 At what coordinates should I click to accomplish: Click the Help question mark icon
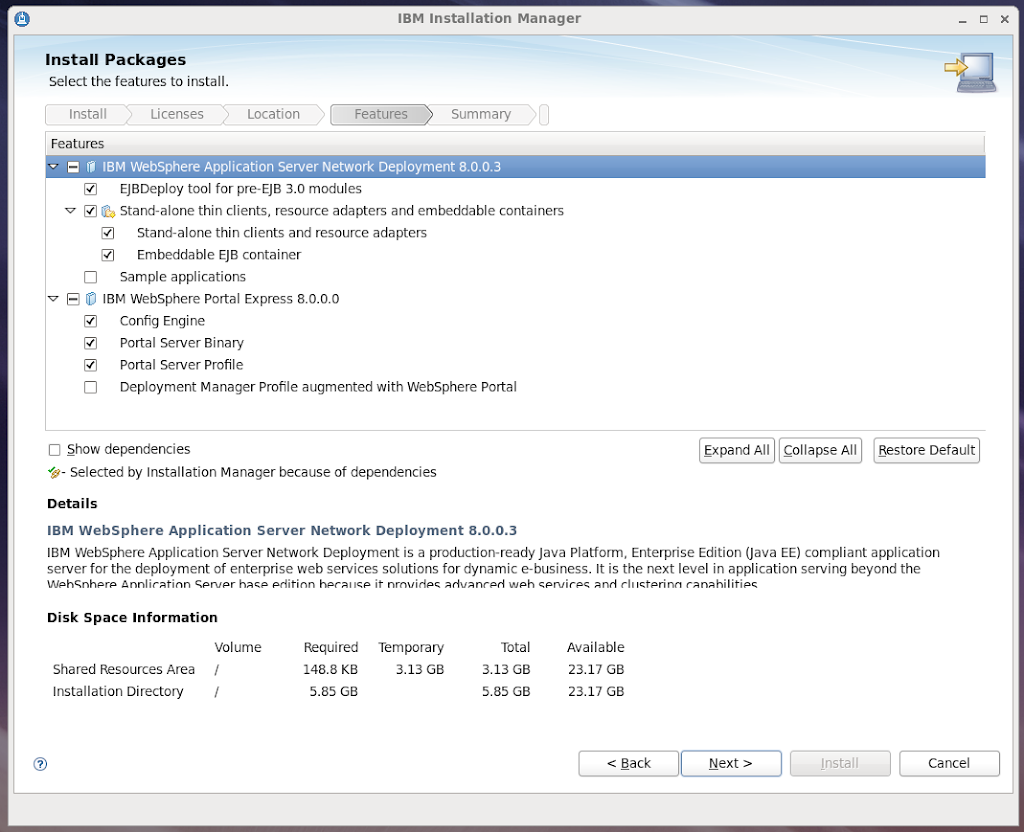pos(40,764)
